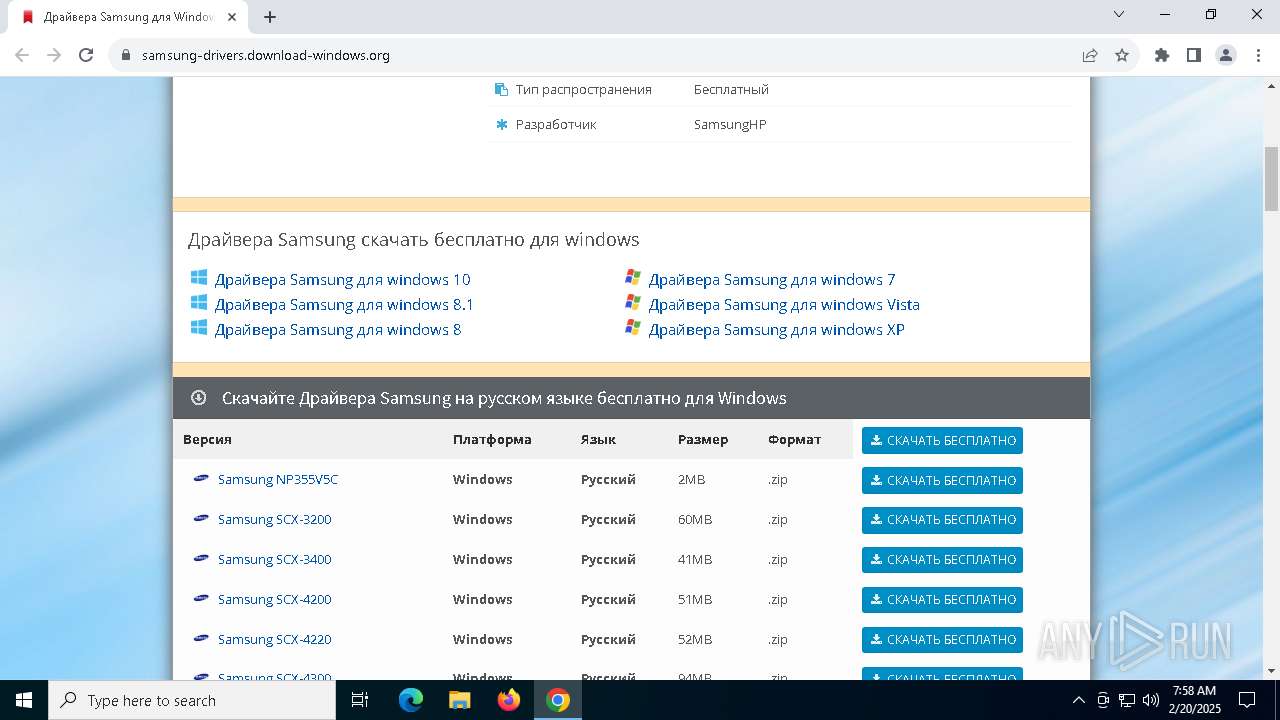Click the Samsung logo beside SCX-4200
Screen dimensions: 1280x720
pos(201,598)
